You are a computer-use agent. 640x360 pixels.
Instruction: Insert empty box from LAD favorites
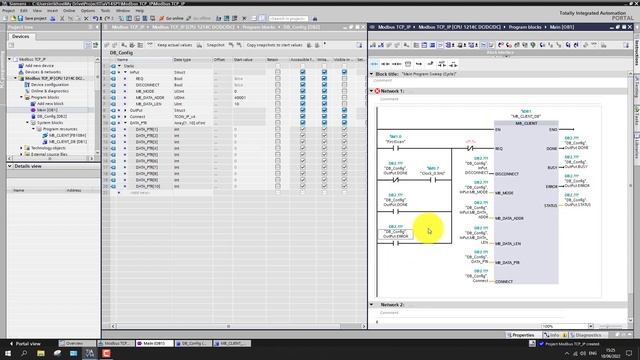[x=408, y=64]
